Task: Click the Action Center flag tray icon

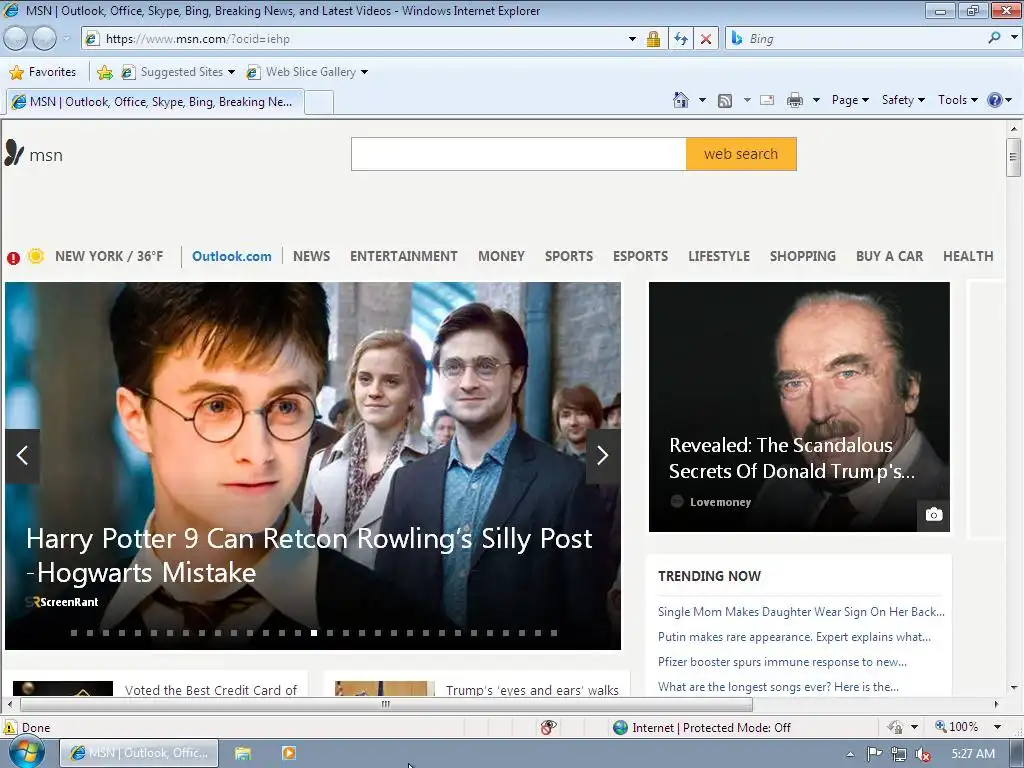Action: click(x=874, y=754)
